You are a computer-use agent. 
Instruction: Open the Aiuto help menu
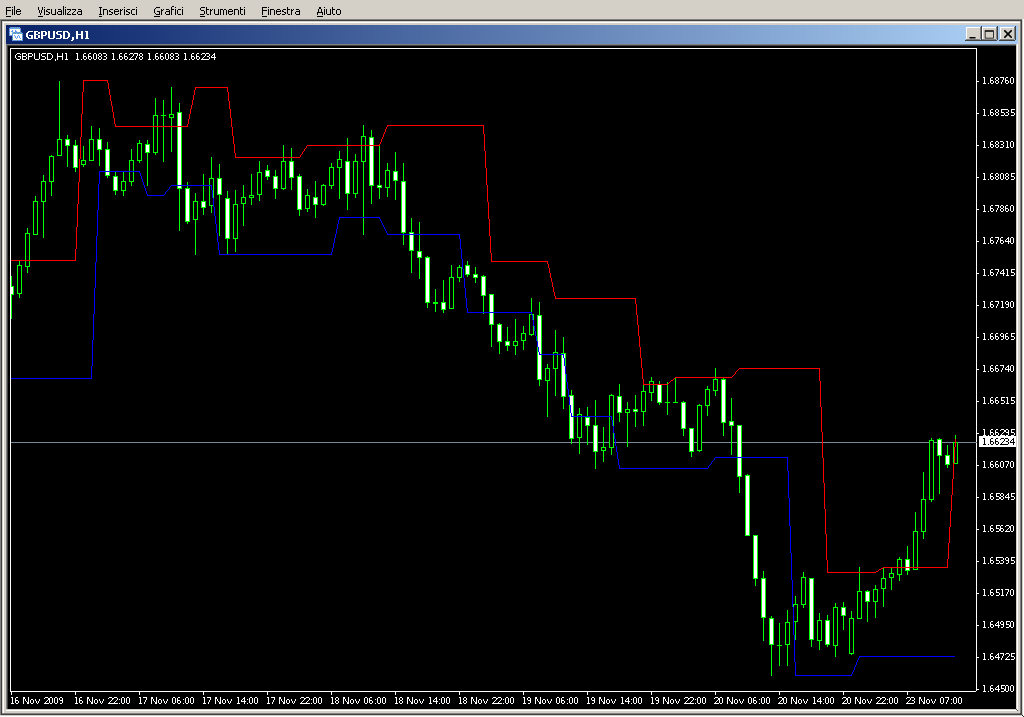[328, 11]
